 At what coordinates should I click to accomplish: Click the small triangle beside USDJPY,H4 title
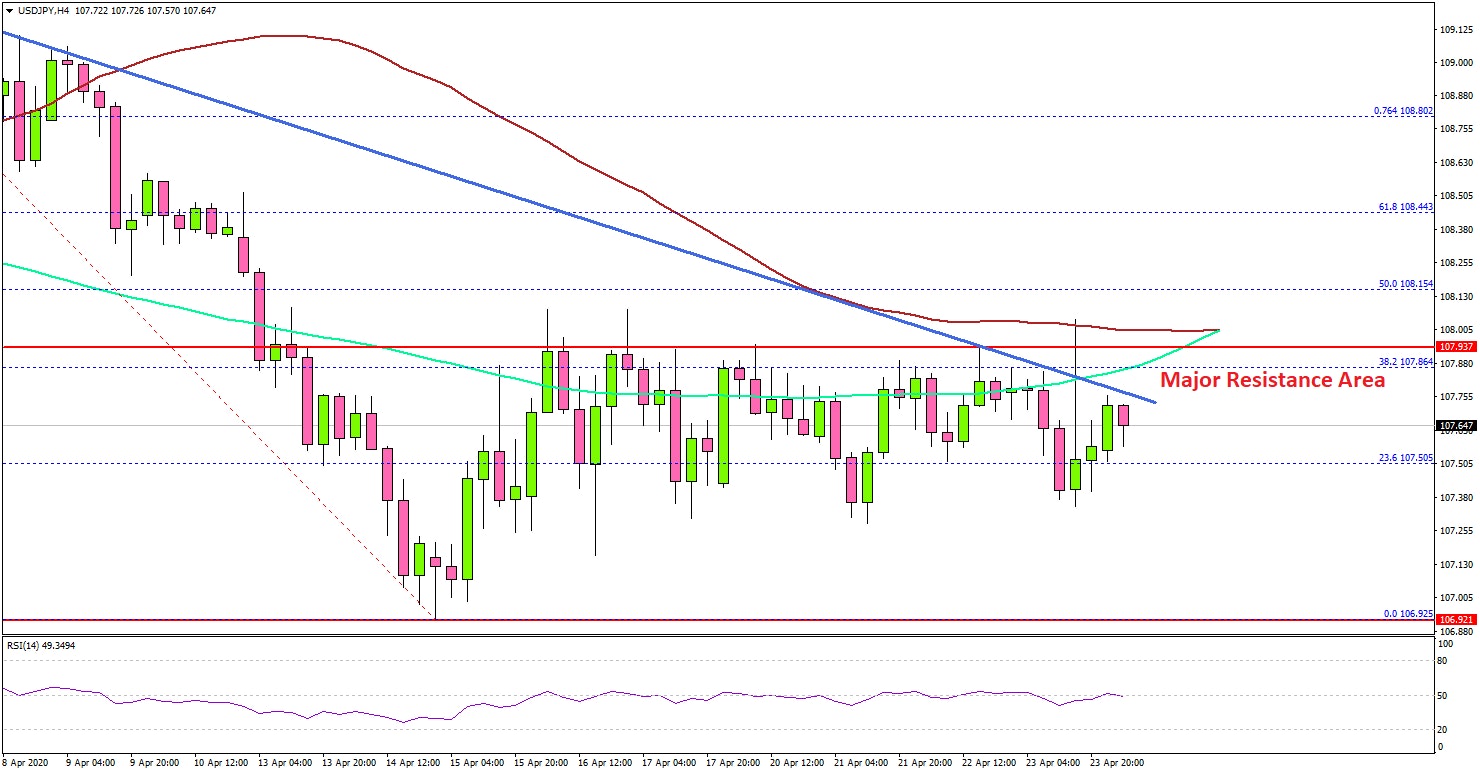tap(9, 10)
